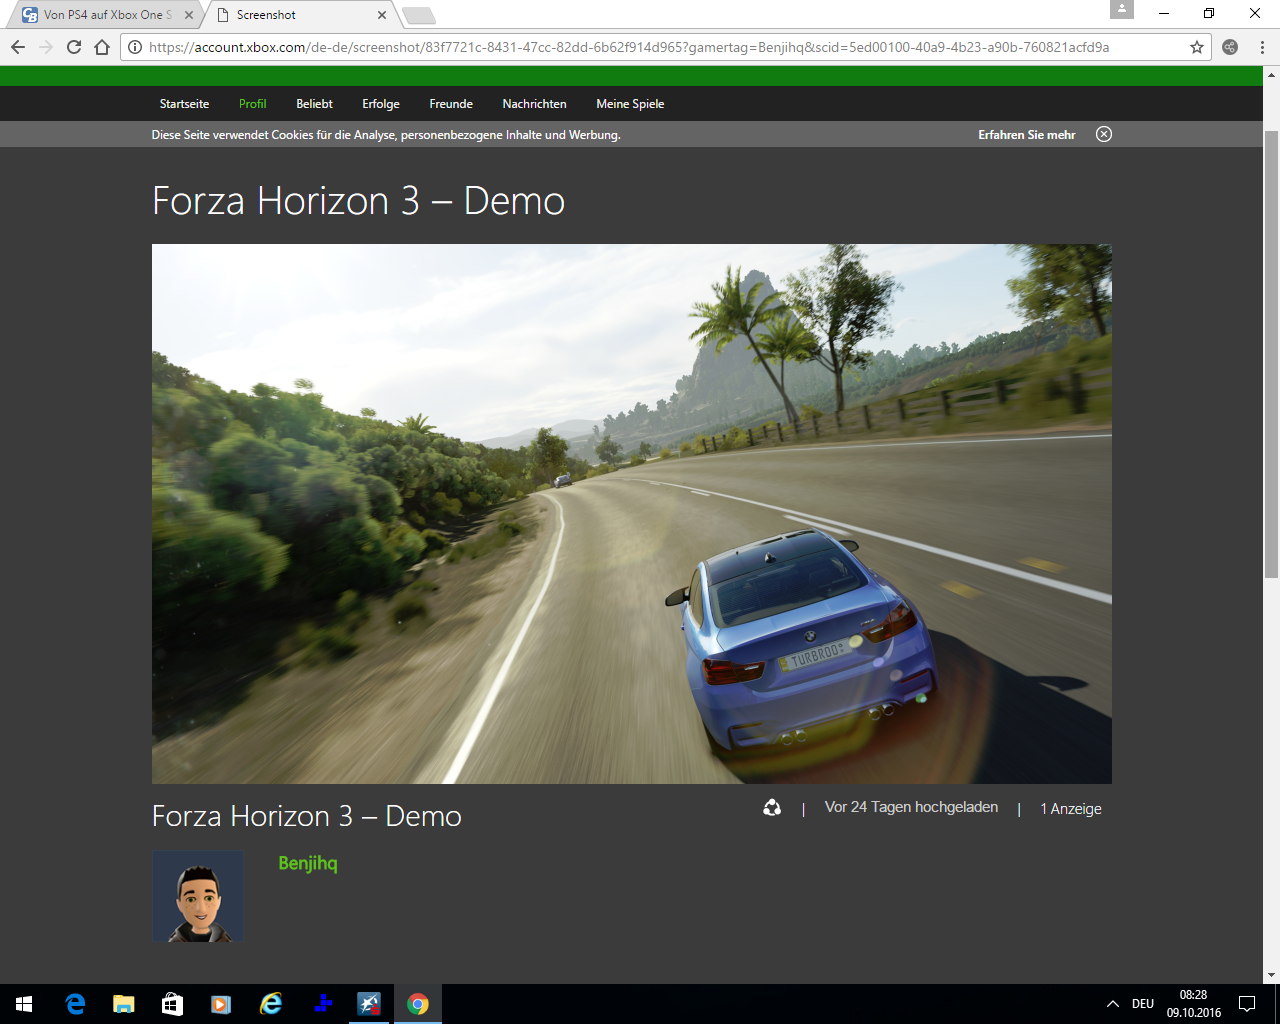
Task: Click the page vertical scrollbar thumb
Action: 1272,354
